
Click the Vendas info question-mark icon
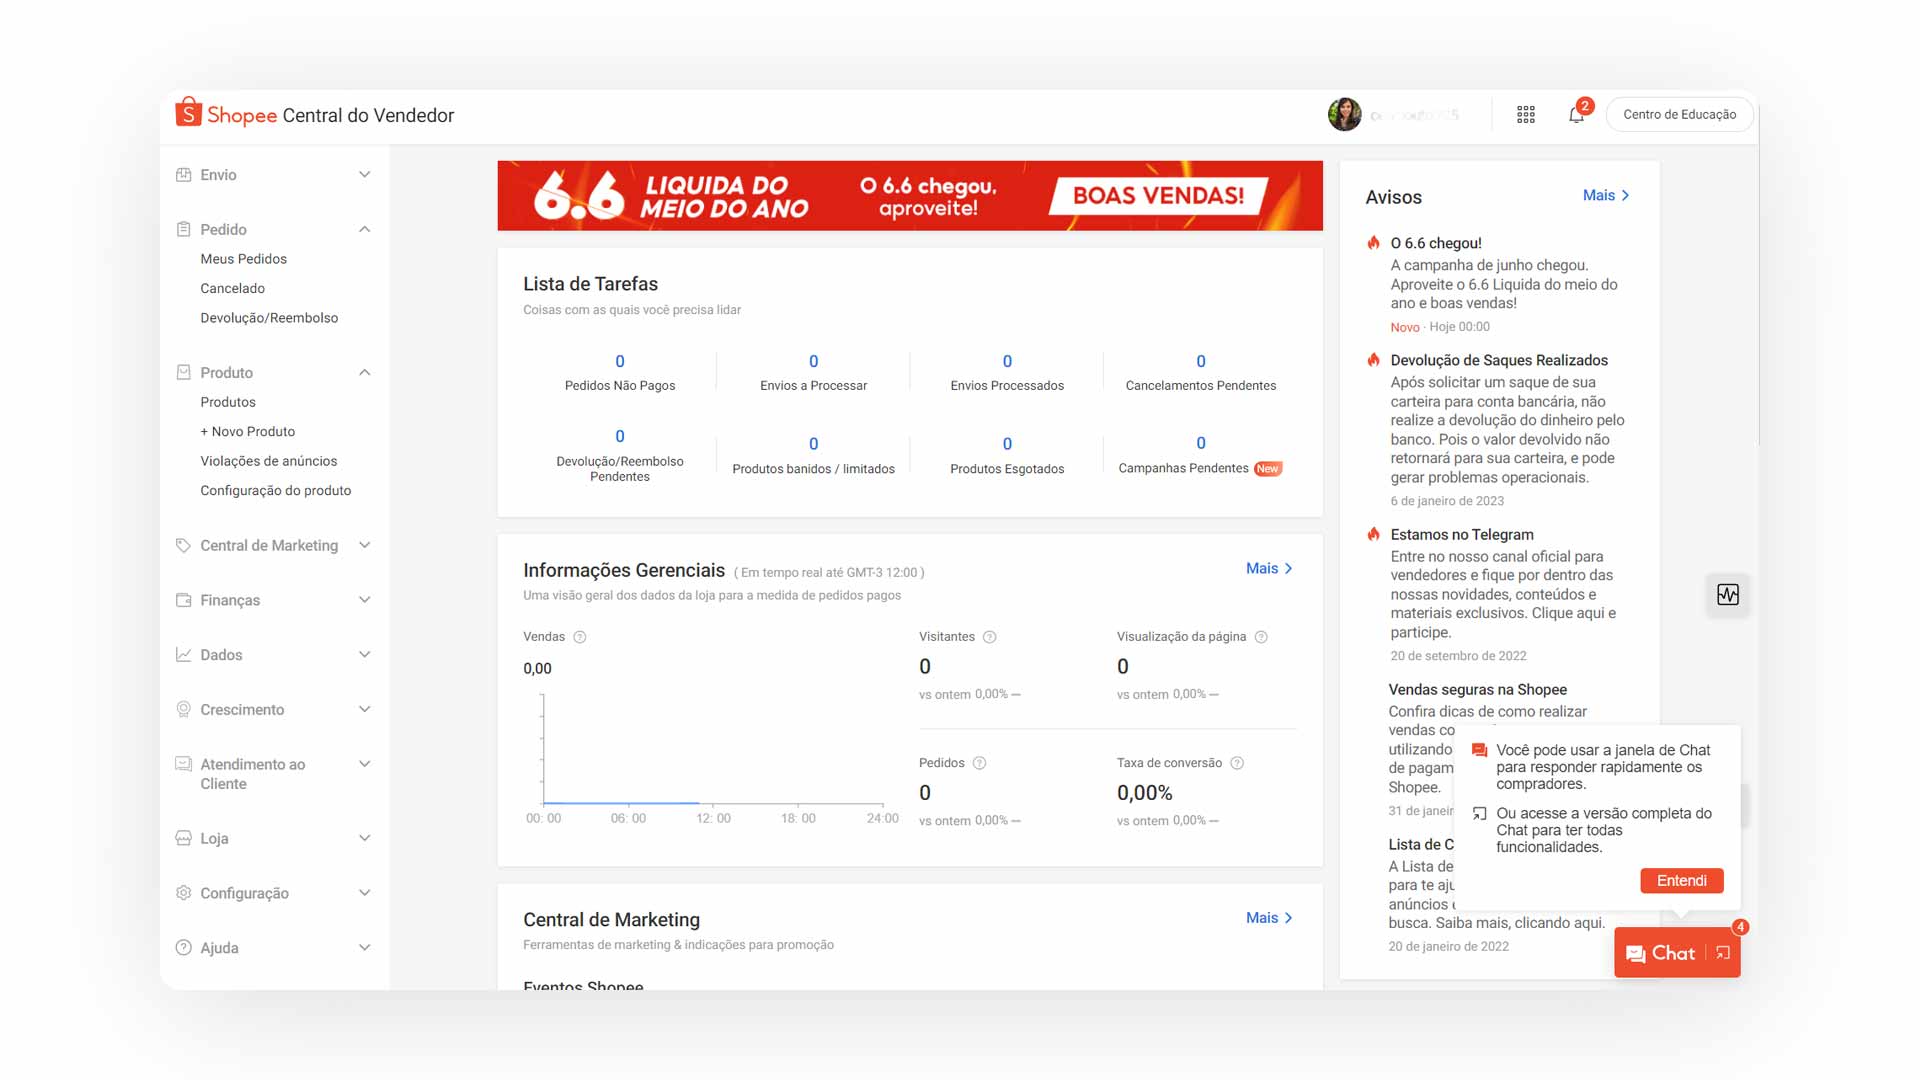point(580,637)
